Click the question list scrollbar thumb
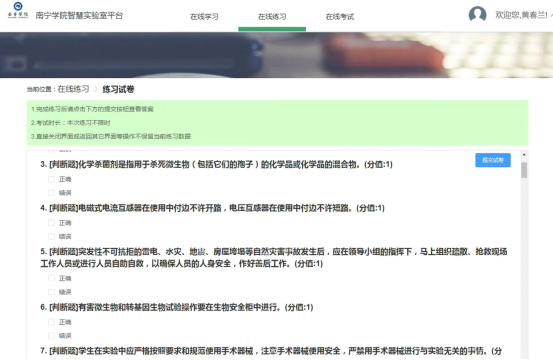The width and height of the screenshot is (553, 360). click(524, 170)
